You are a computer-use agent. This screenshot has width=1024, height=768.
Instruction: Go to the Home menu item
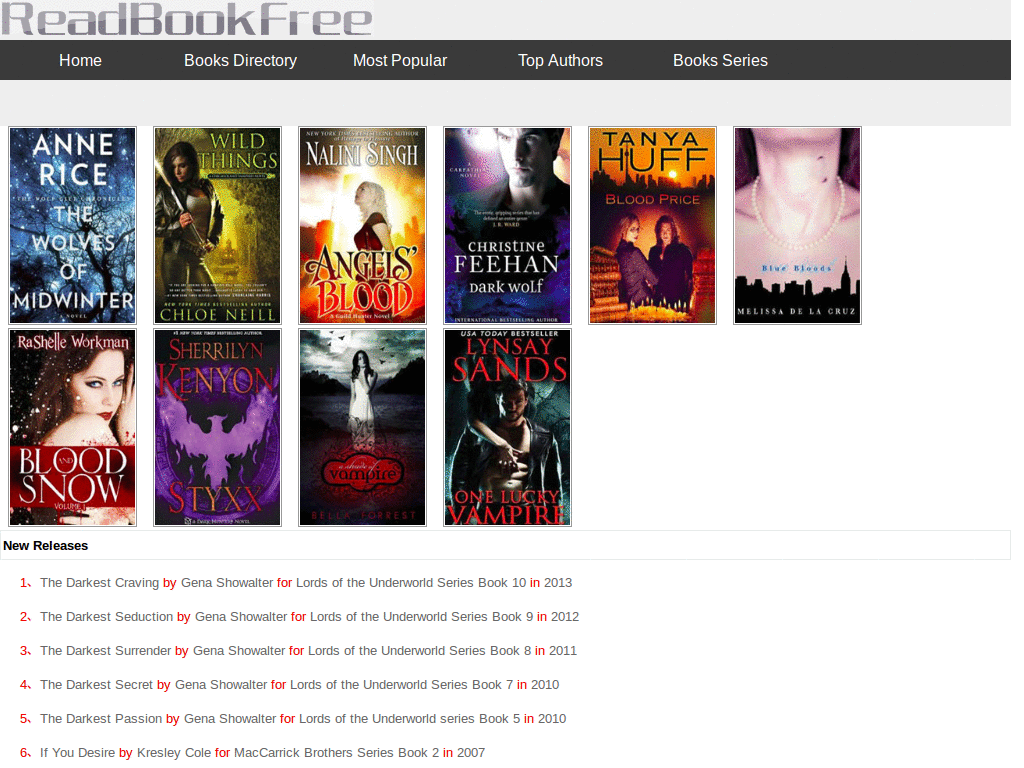click(x=80, y=60)
